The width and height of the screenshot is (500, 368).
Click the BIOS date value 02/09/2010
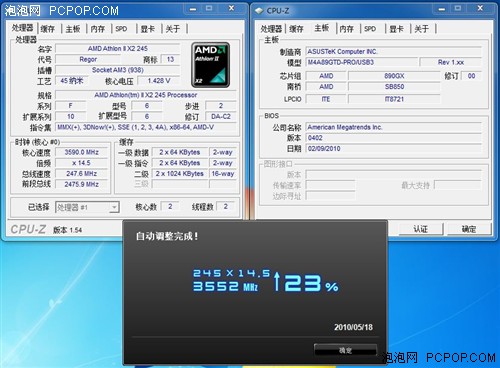[394, 149]
